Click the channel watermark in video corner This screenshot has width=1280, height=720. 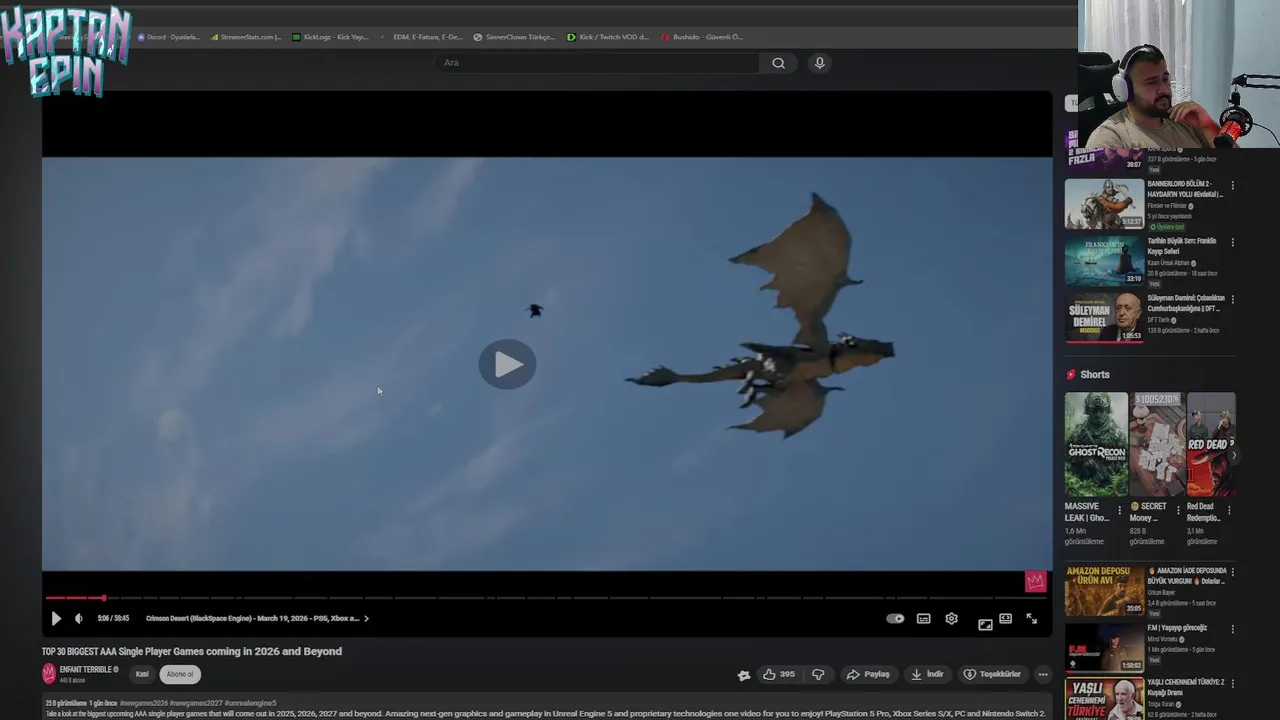(1035, 581)
